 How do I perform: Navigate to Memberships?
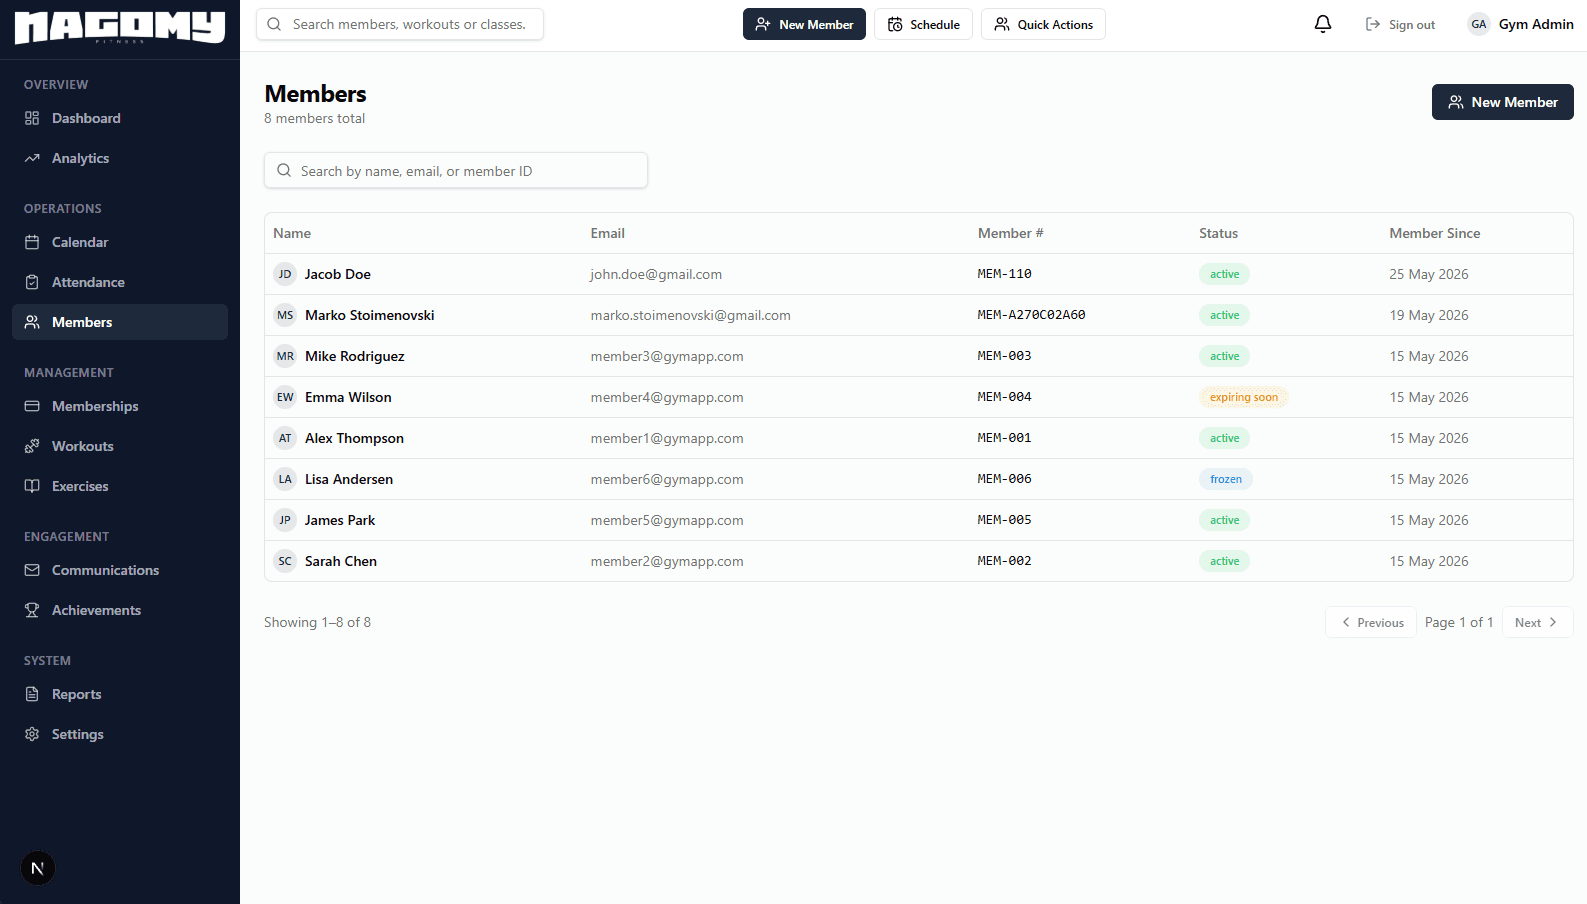pos(120,406)
